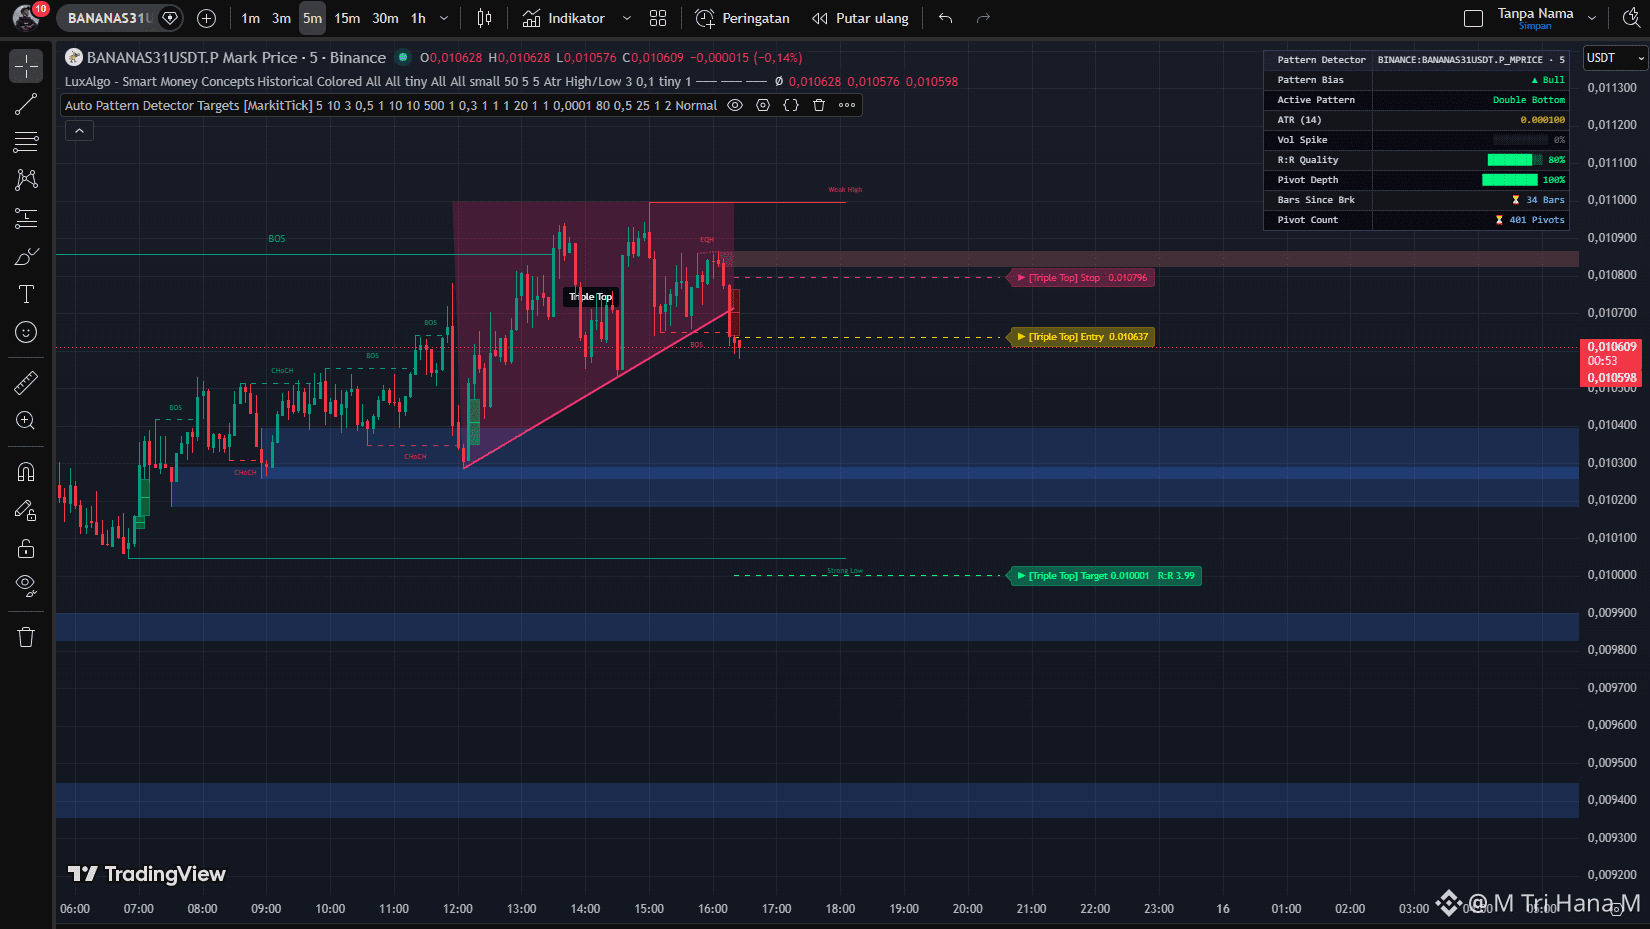Click the Triple Top pattern label
Screen dimensions: 1650x929
coord(591,297)
